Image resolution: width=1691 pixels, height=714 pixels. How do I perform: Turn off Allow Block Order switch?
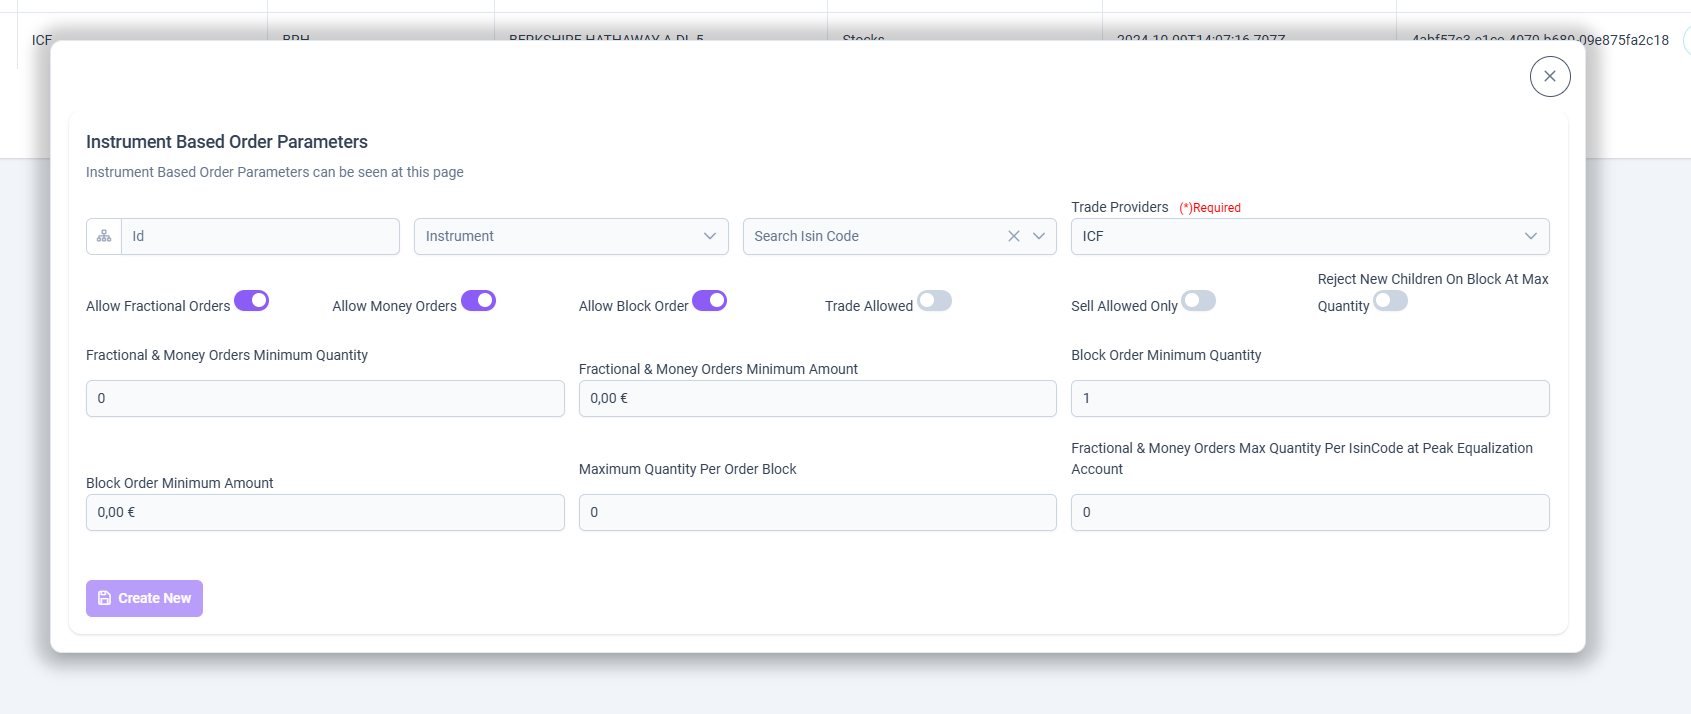click(710, 300)
